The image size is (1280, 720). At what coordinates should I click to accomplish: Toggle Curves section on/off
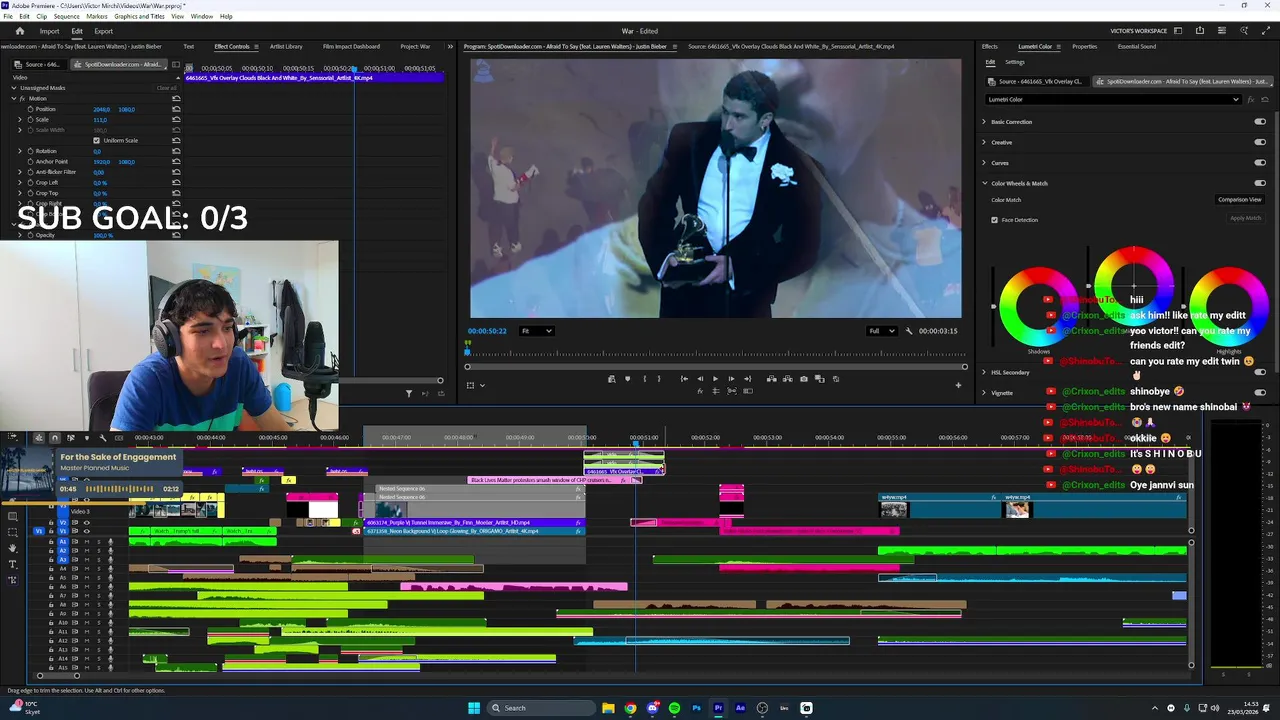coord(1260,163)
